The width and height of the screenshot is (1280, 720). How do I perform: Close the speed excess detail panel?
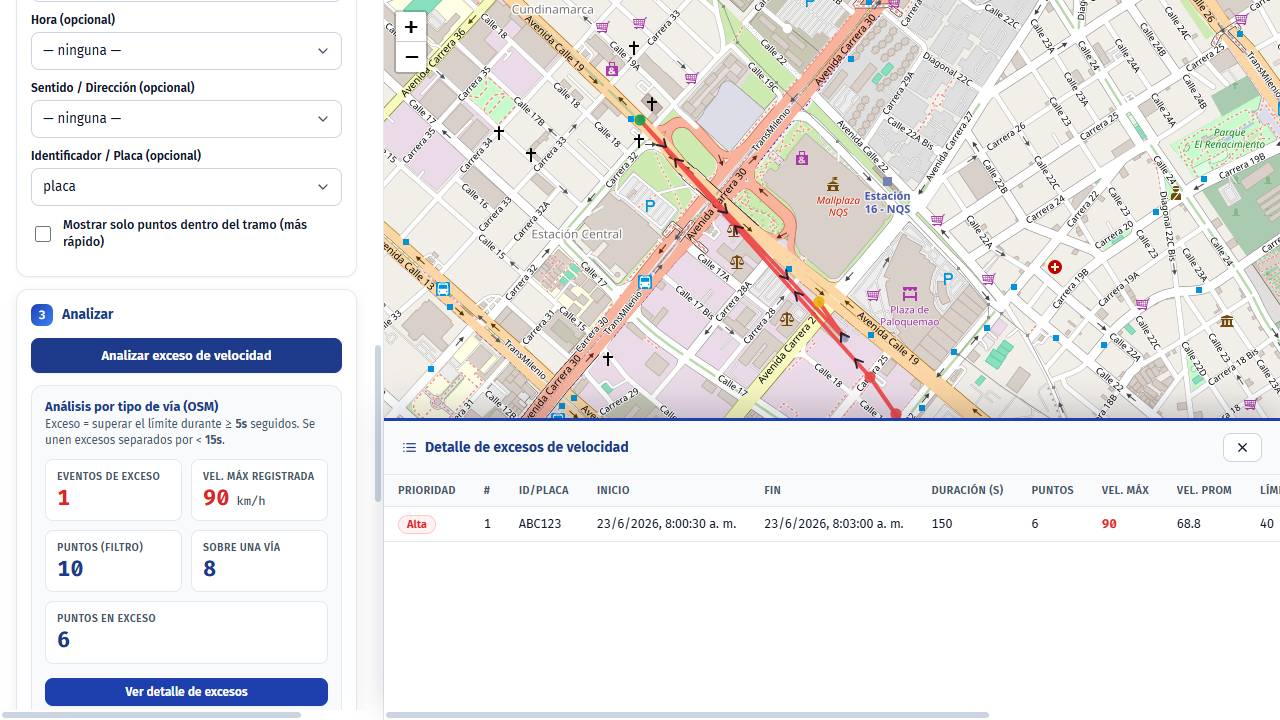point(1242,447)
